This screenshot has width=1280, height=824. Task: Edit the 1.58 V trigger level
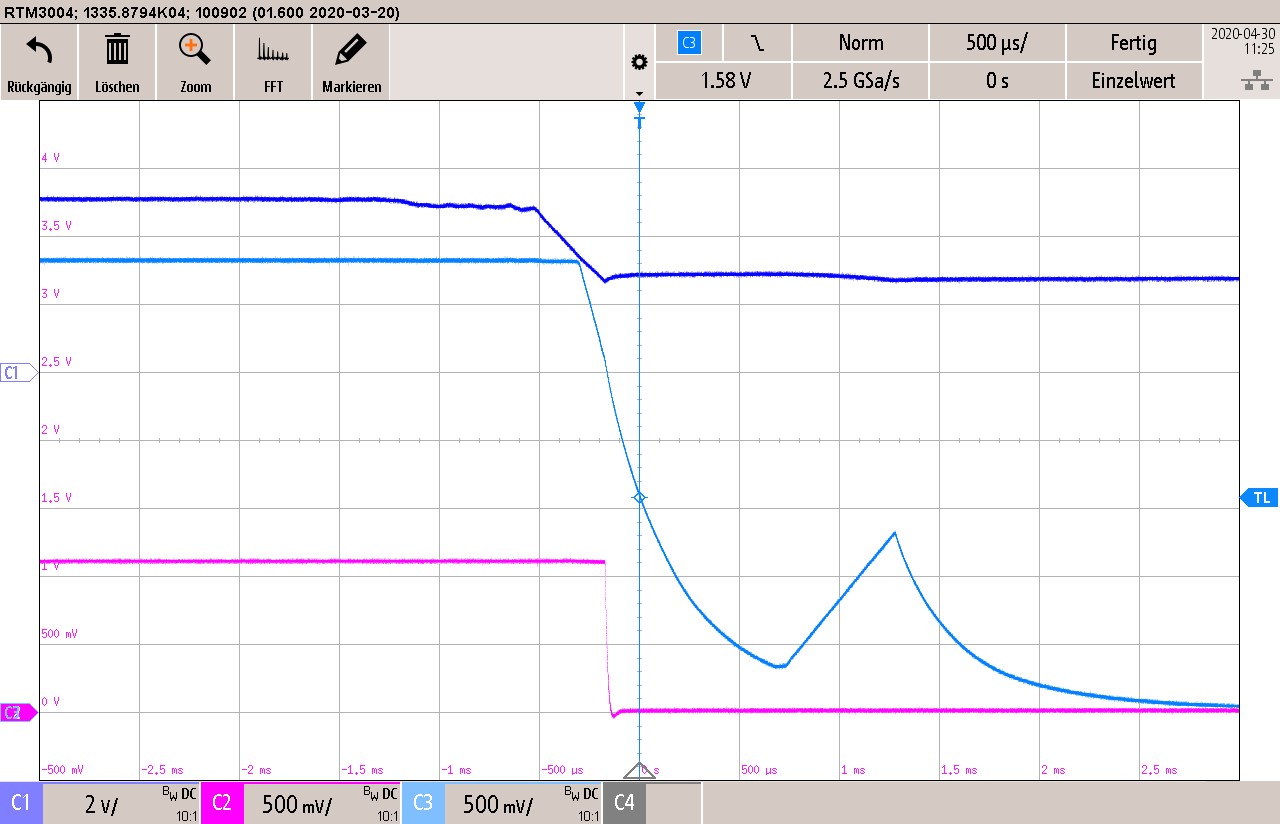click(725, 81)
